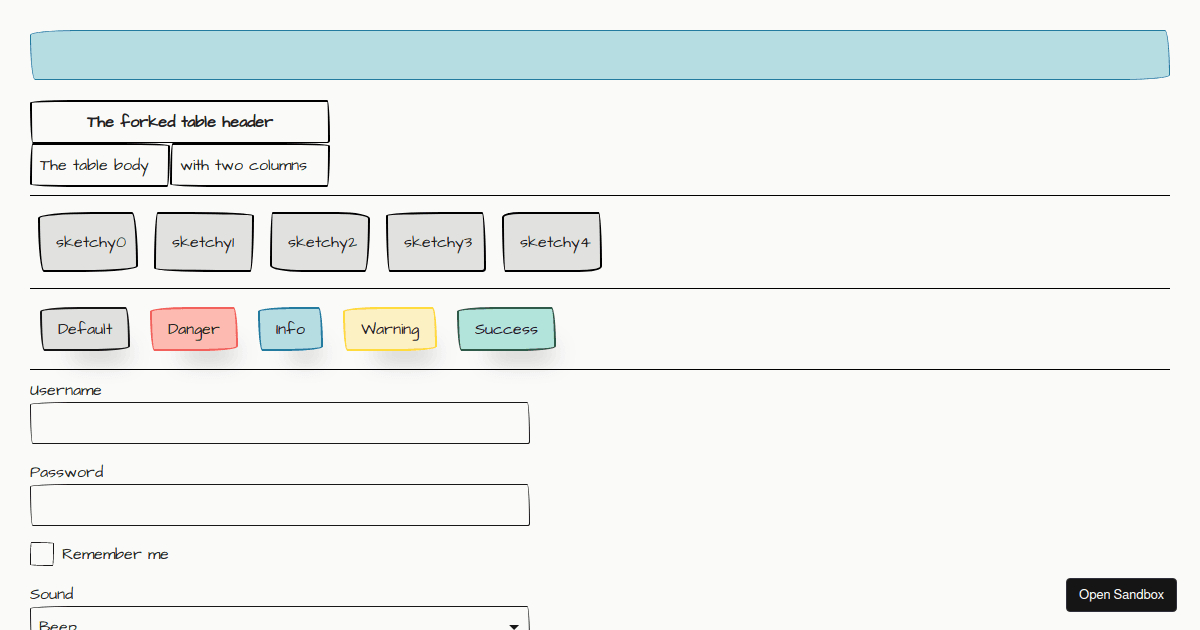Click the sketchy4 button
This screenshot has height=630, width=1200.
coord(552,241)
